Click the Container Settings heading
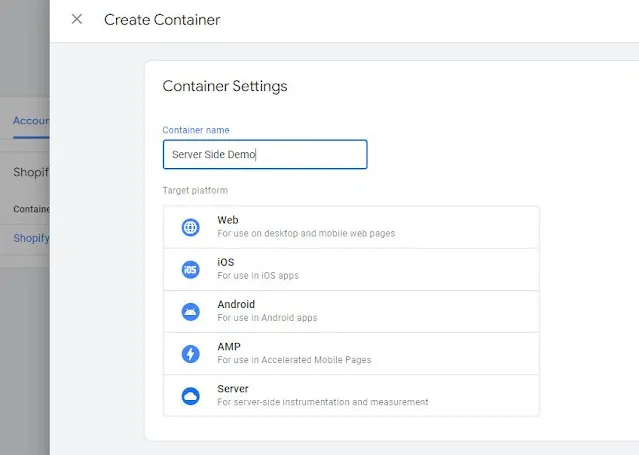This screenshot has width=639, height=455. pos(225,86)
